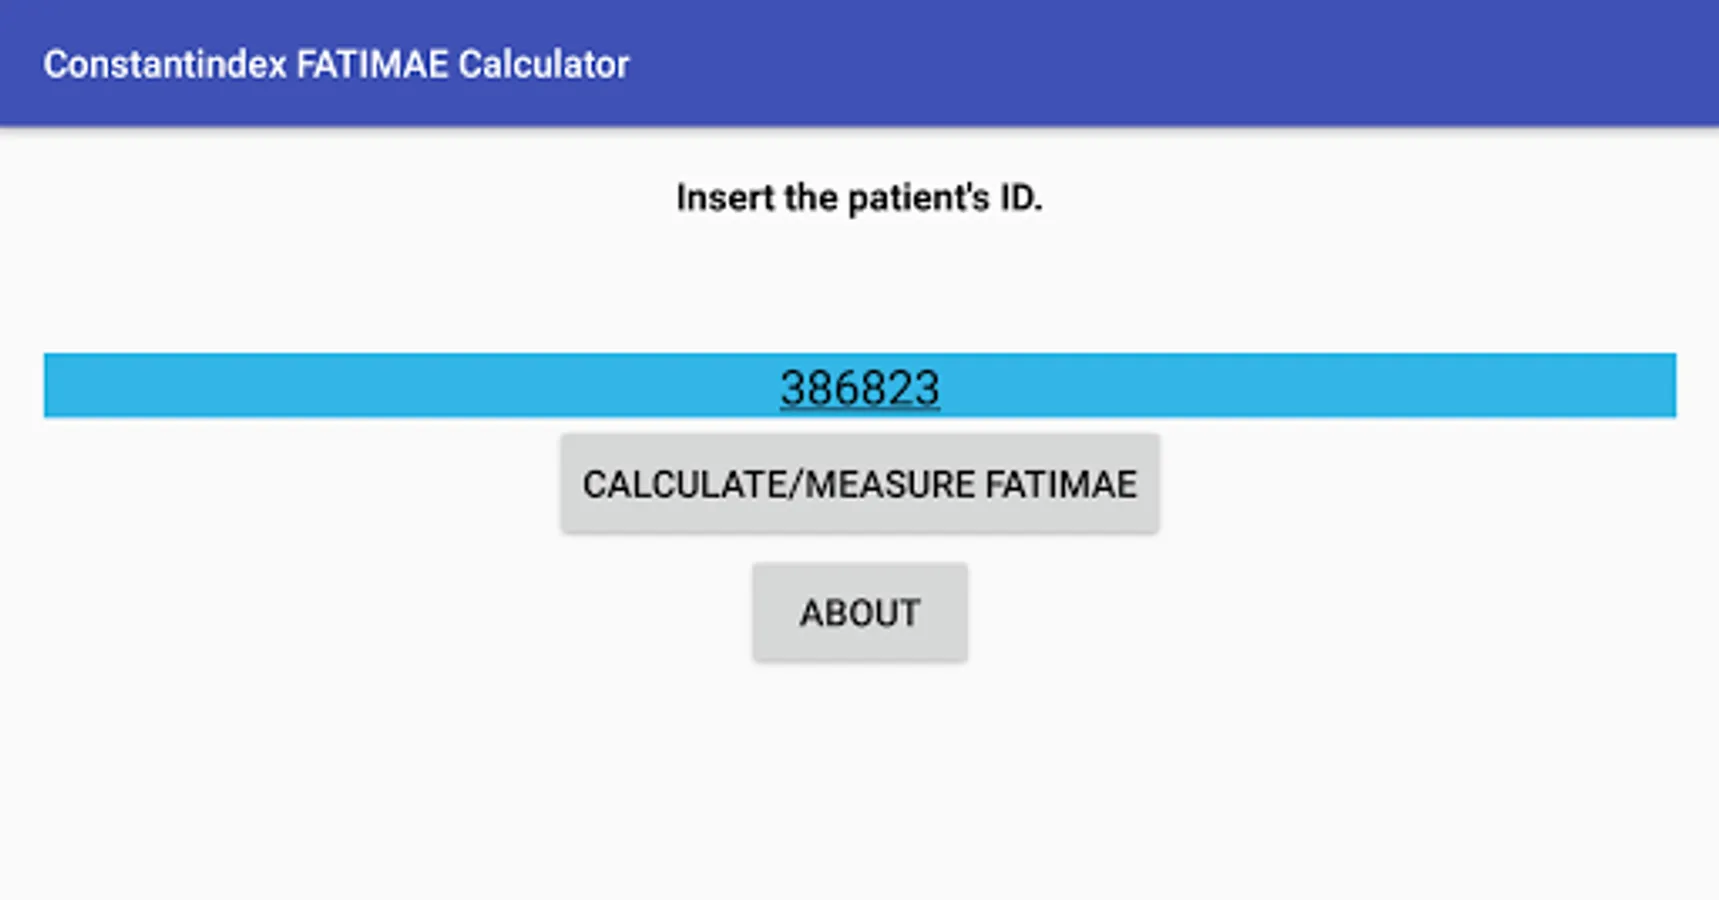Place cursor in the 386823 text
Screen dimensions: 1719x900
click(859, 388)
